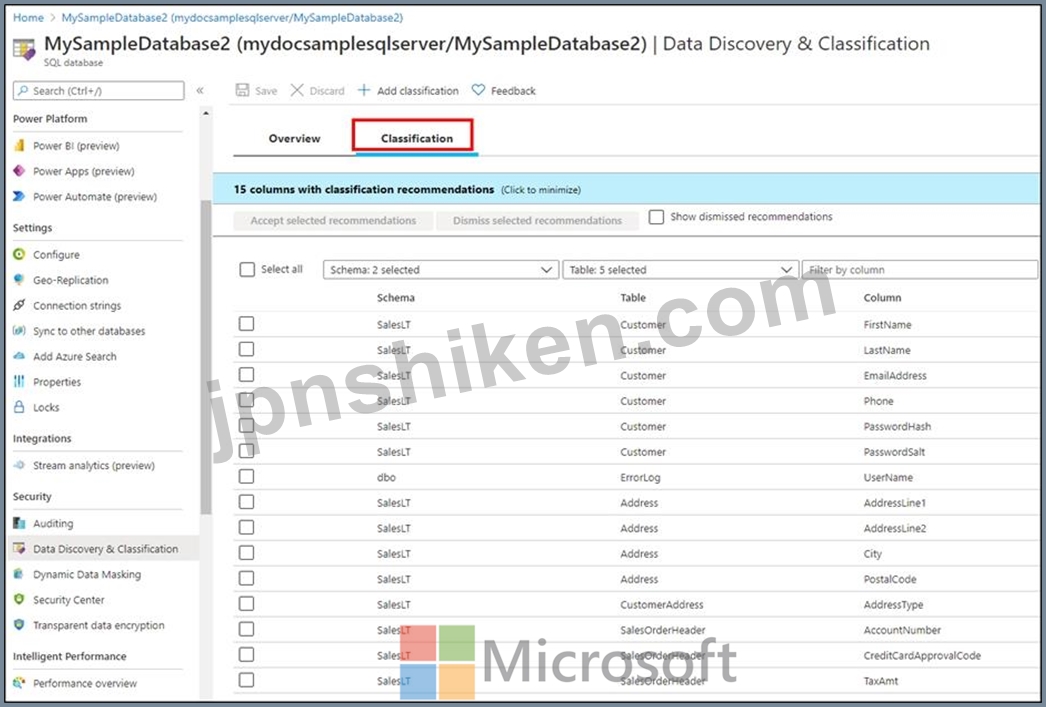Click the Geo-Replication globe icon
The width and height of the screenshot is (1046, 707).
(19, 279)
